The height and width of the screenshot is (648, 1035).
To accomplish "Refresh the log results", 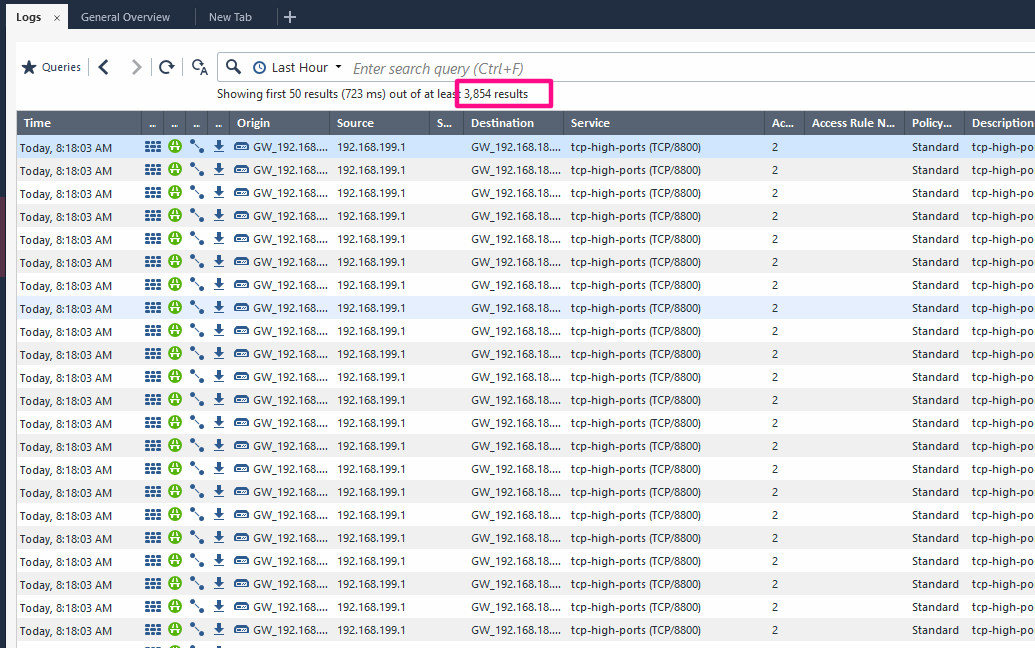I will point(167,67).
